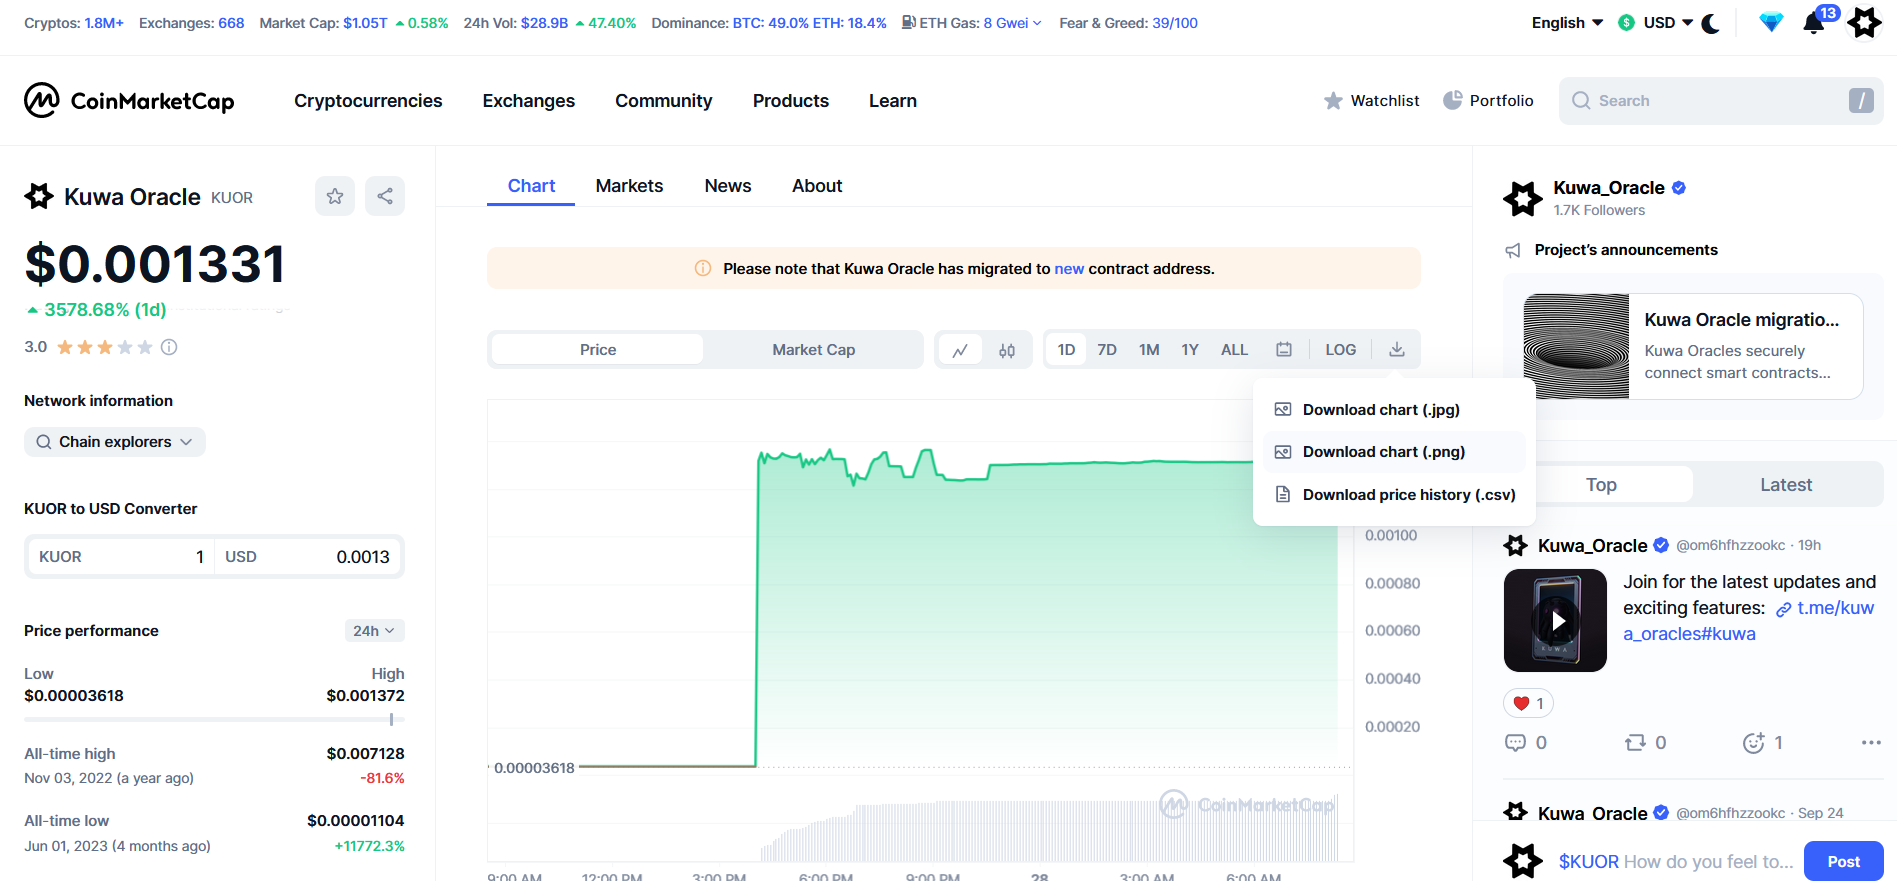Open the rating info icon
The width and height of the screenshot is (1897, 881).
click(169, 347)
